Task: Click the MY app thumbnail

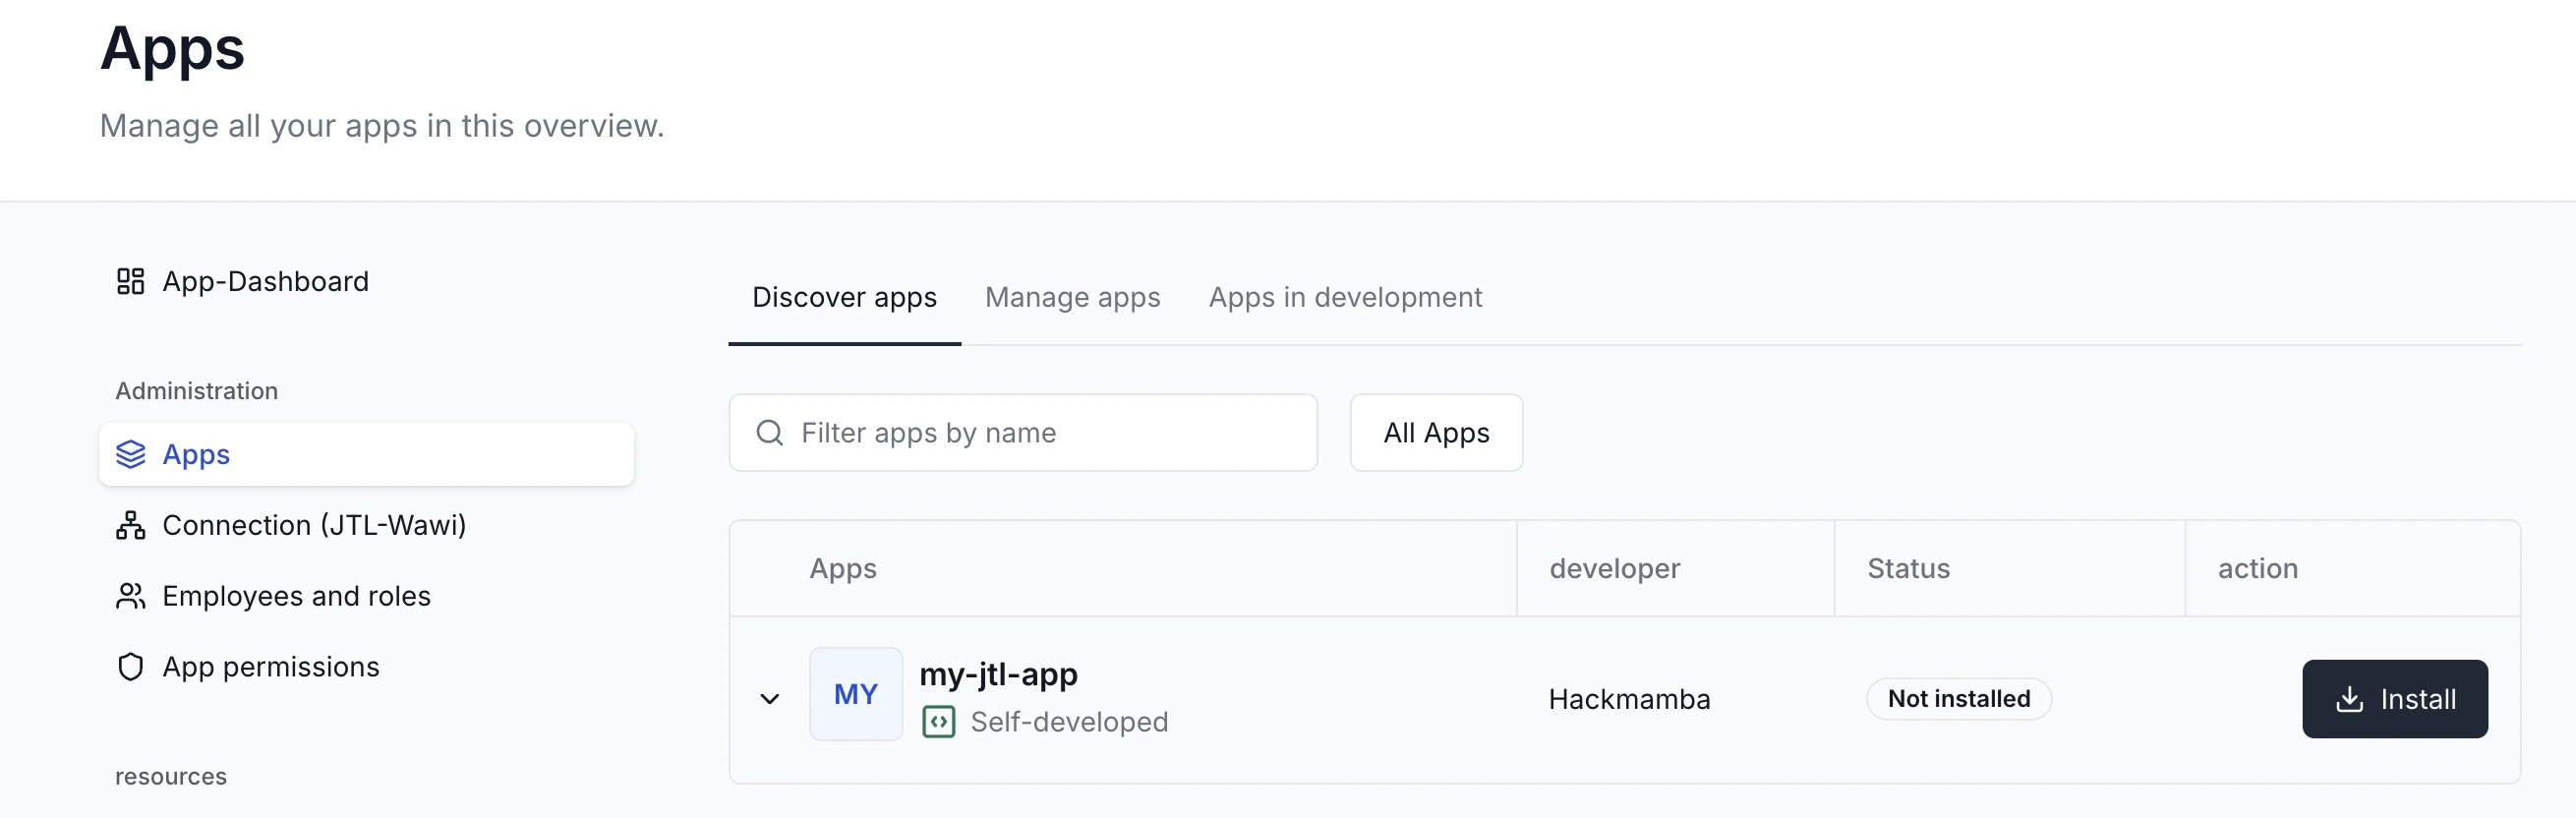Action: (x=856, y=694)
